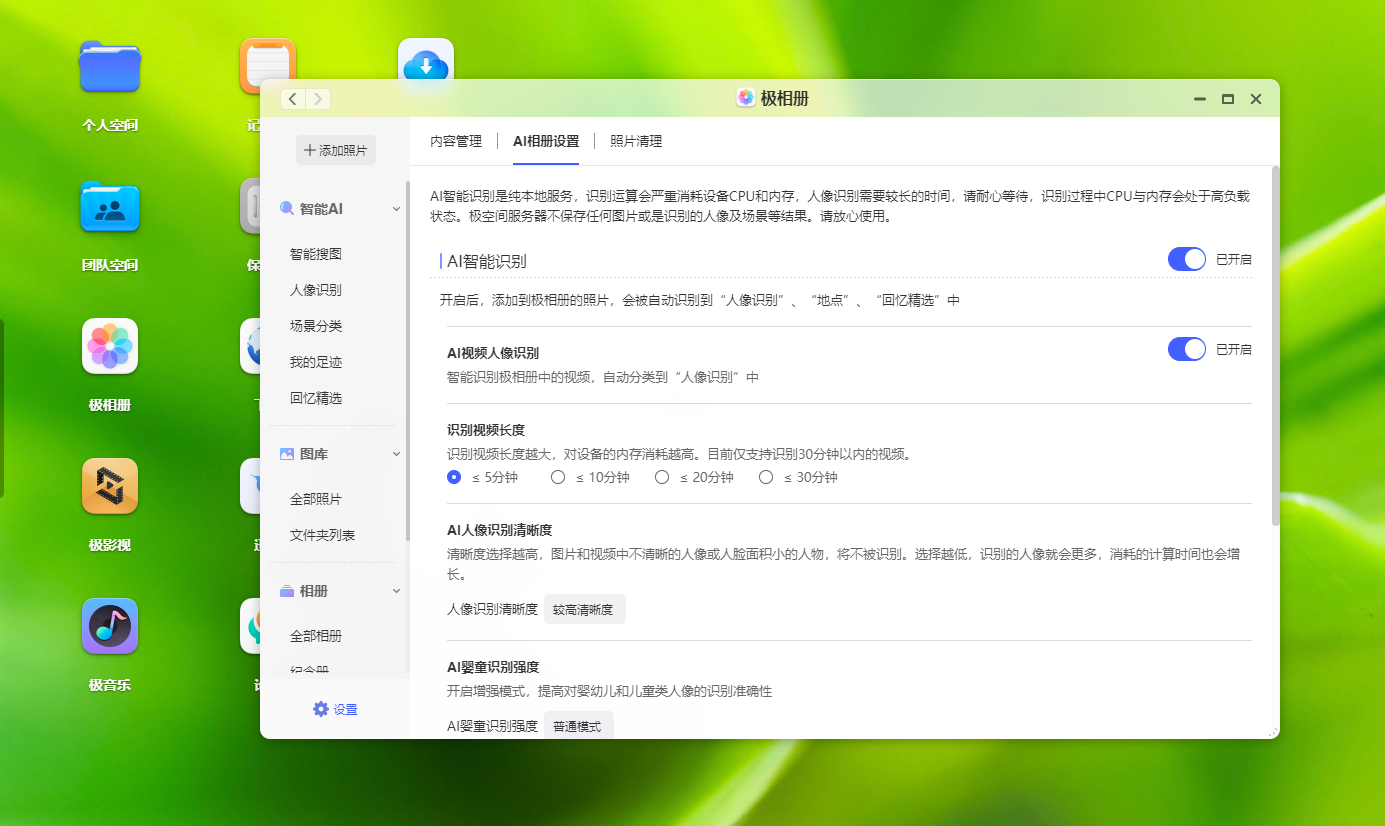Viewport: 1385px width, 826px height.
Task: Open the cloud download desktop icon
Action: (x=426, y=60)
